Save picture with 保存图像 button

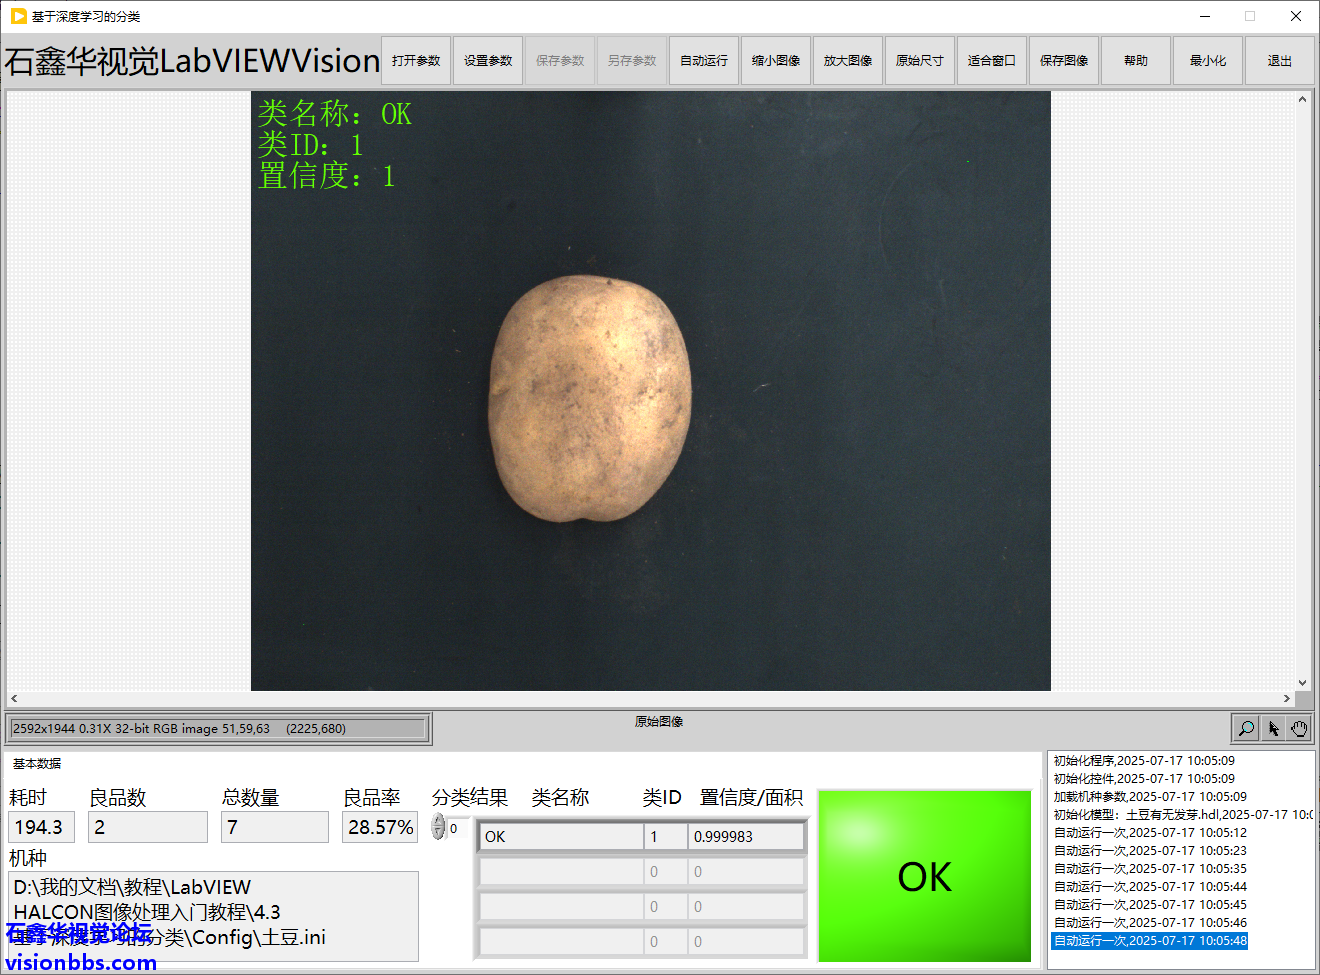tap(1064, 61)
